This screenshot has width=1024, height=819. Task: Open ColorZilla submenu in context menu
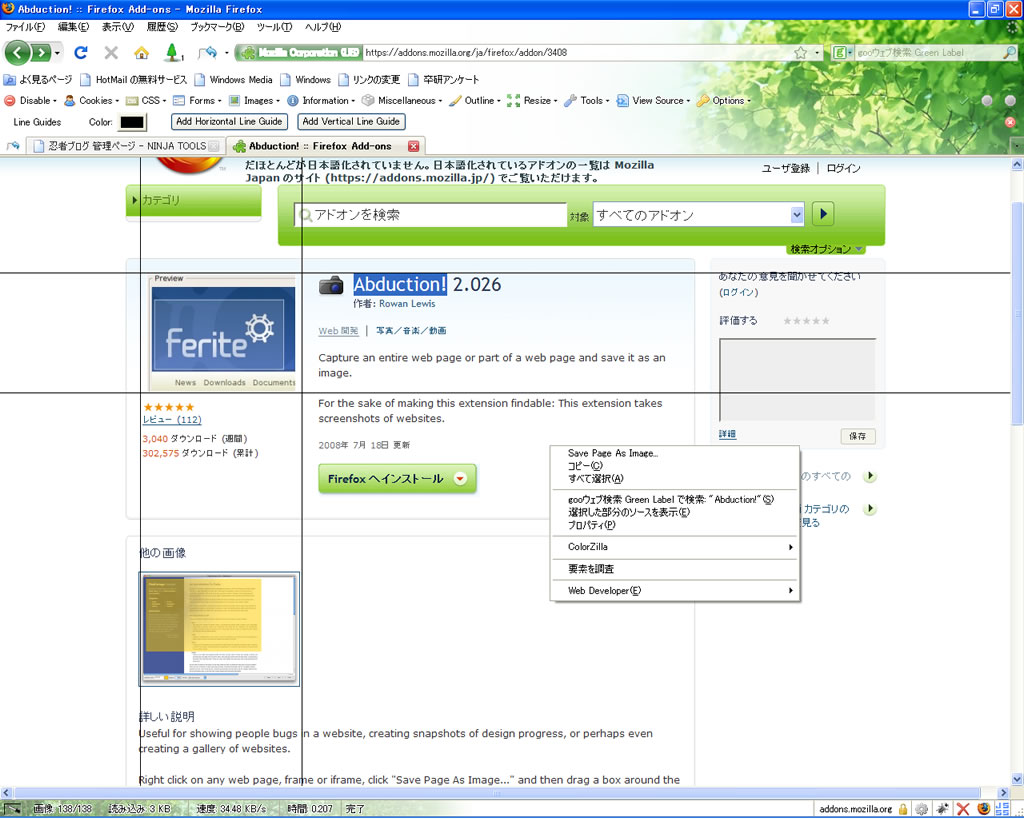tap(675, 547)
